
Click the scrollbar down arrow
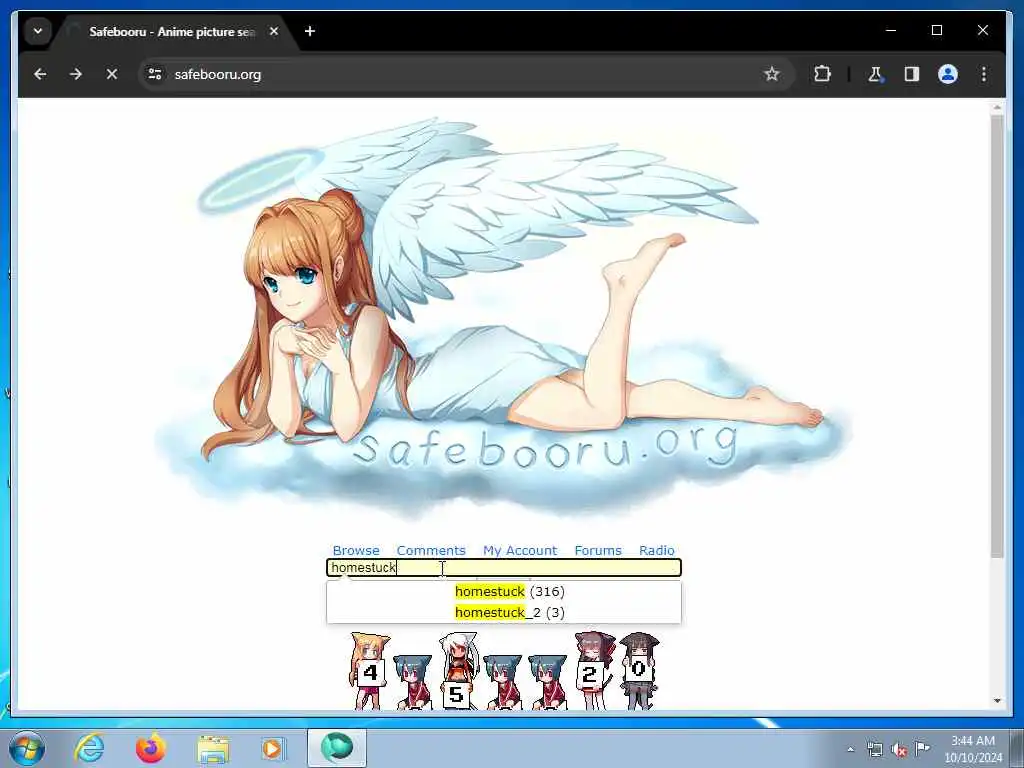997,701
